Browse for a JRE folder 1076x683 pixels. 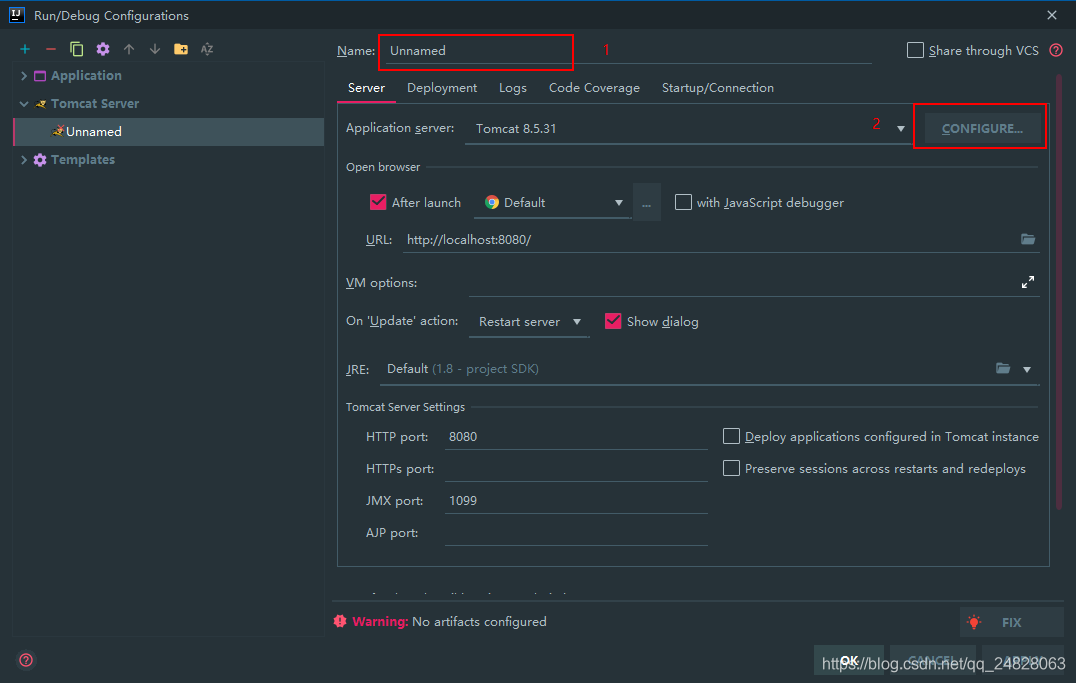[x=1003, y=369]
